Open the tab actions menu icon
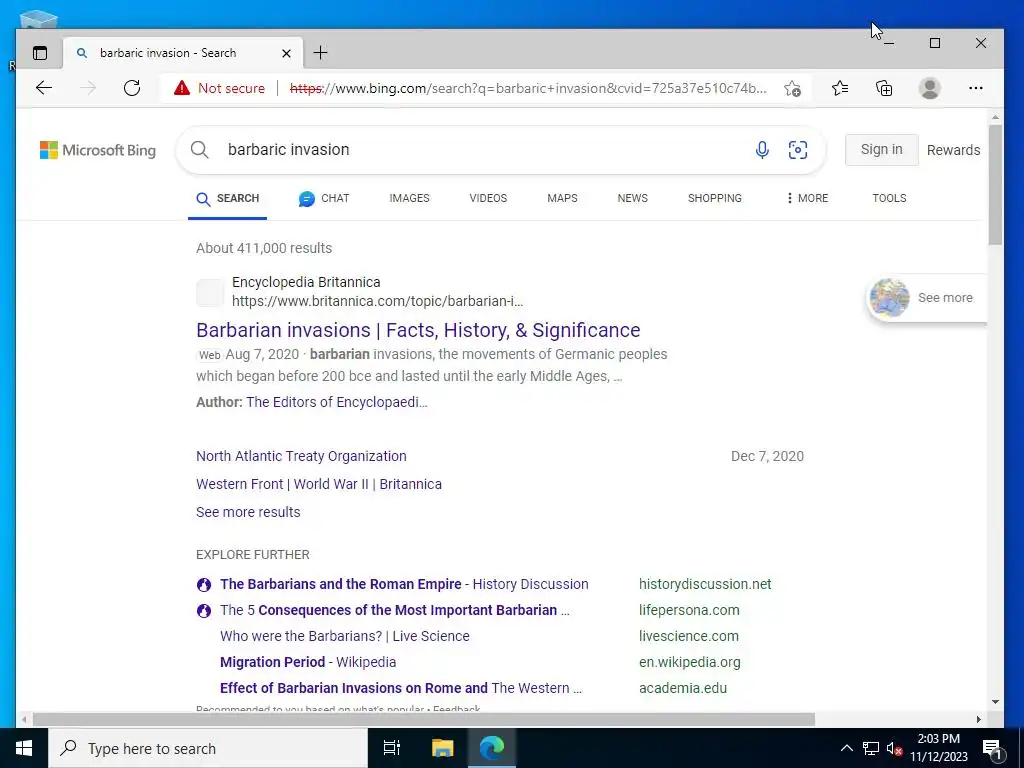 [40, 53]
